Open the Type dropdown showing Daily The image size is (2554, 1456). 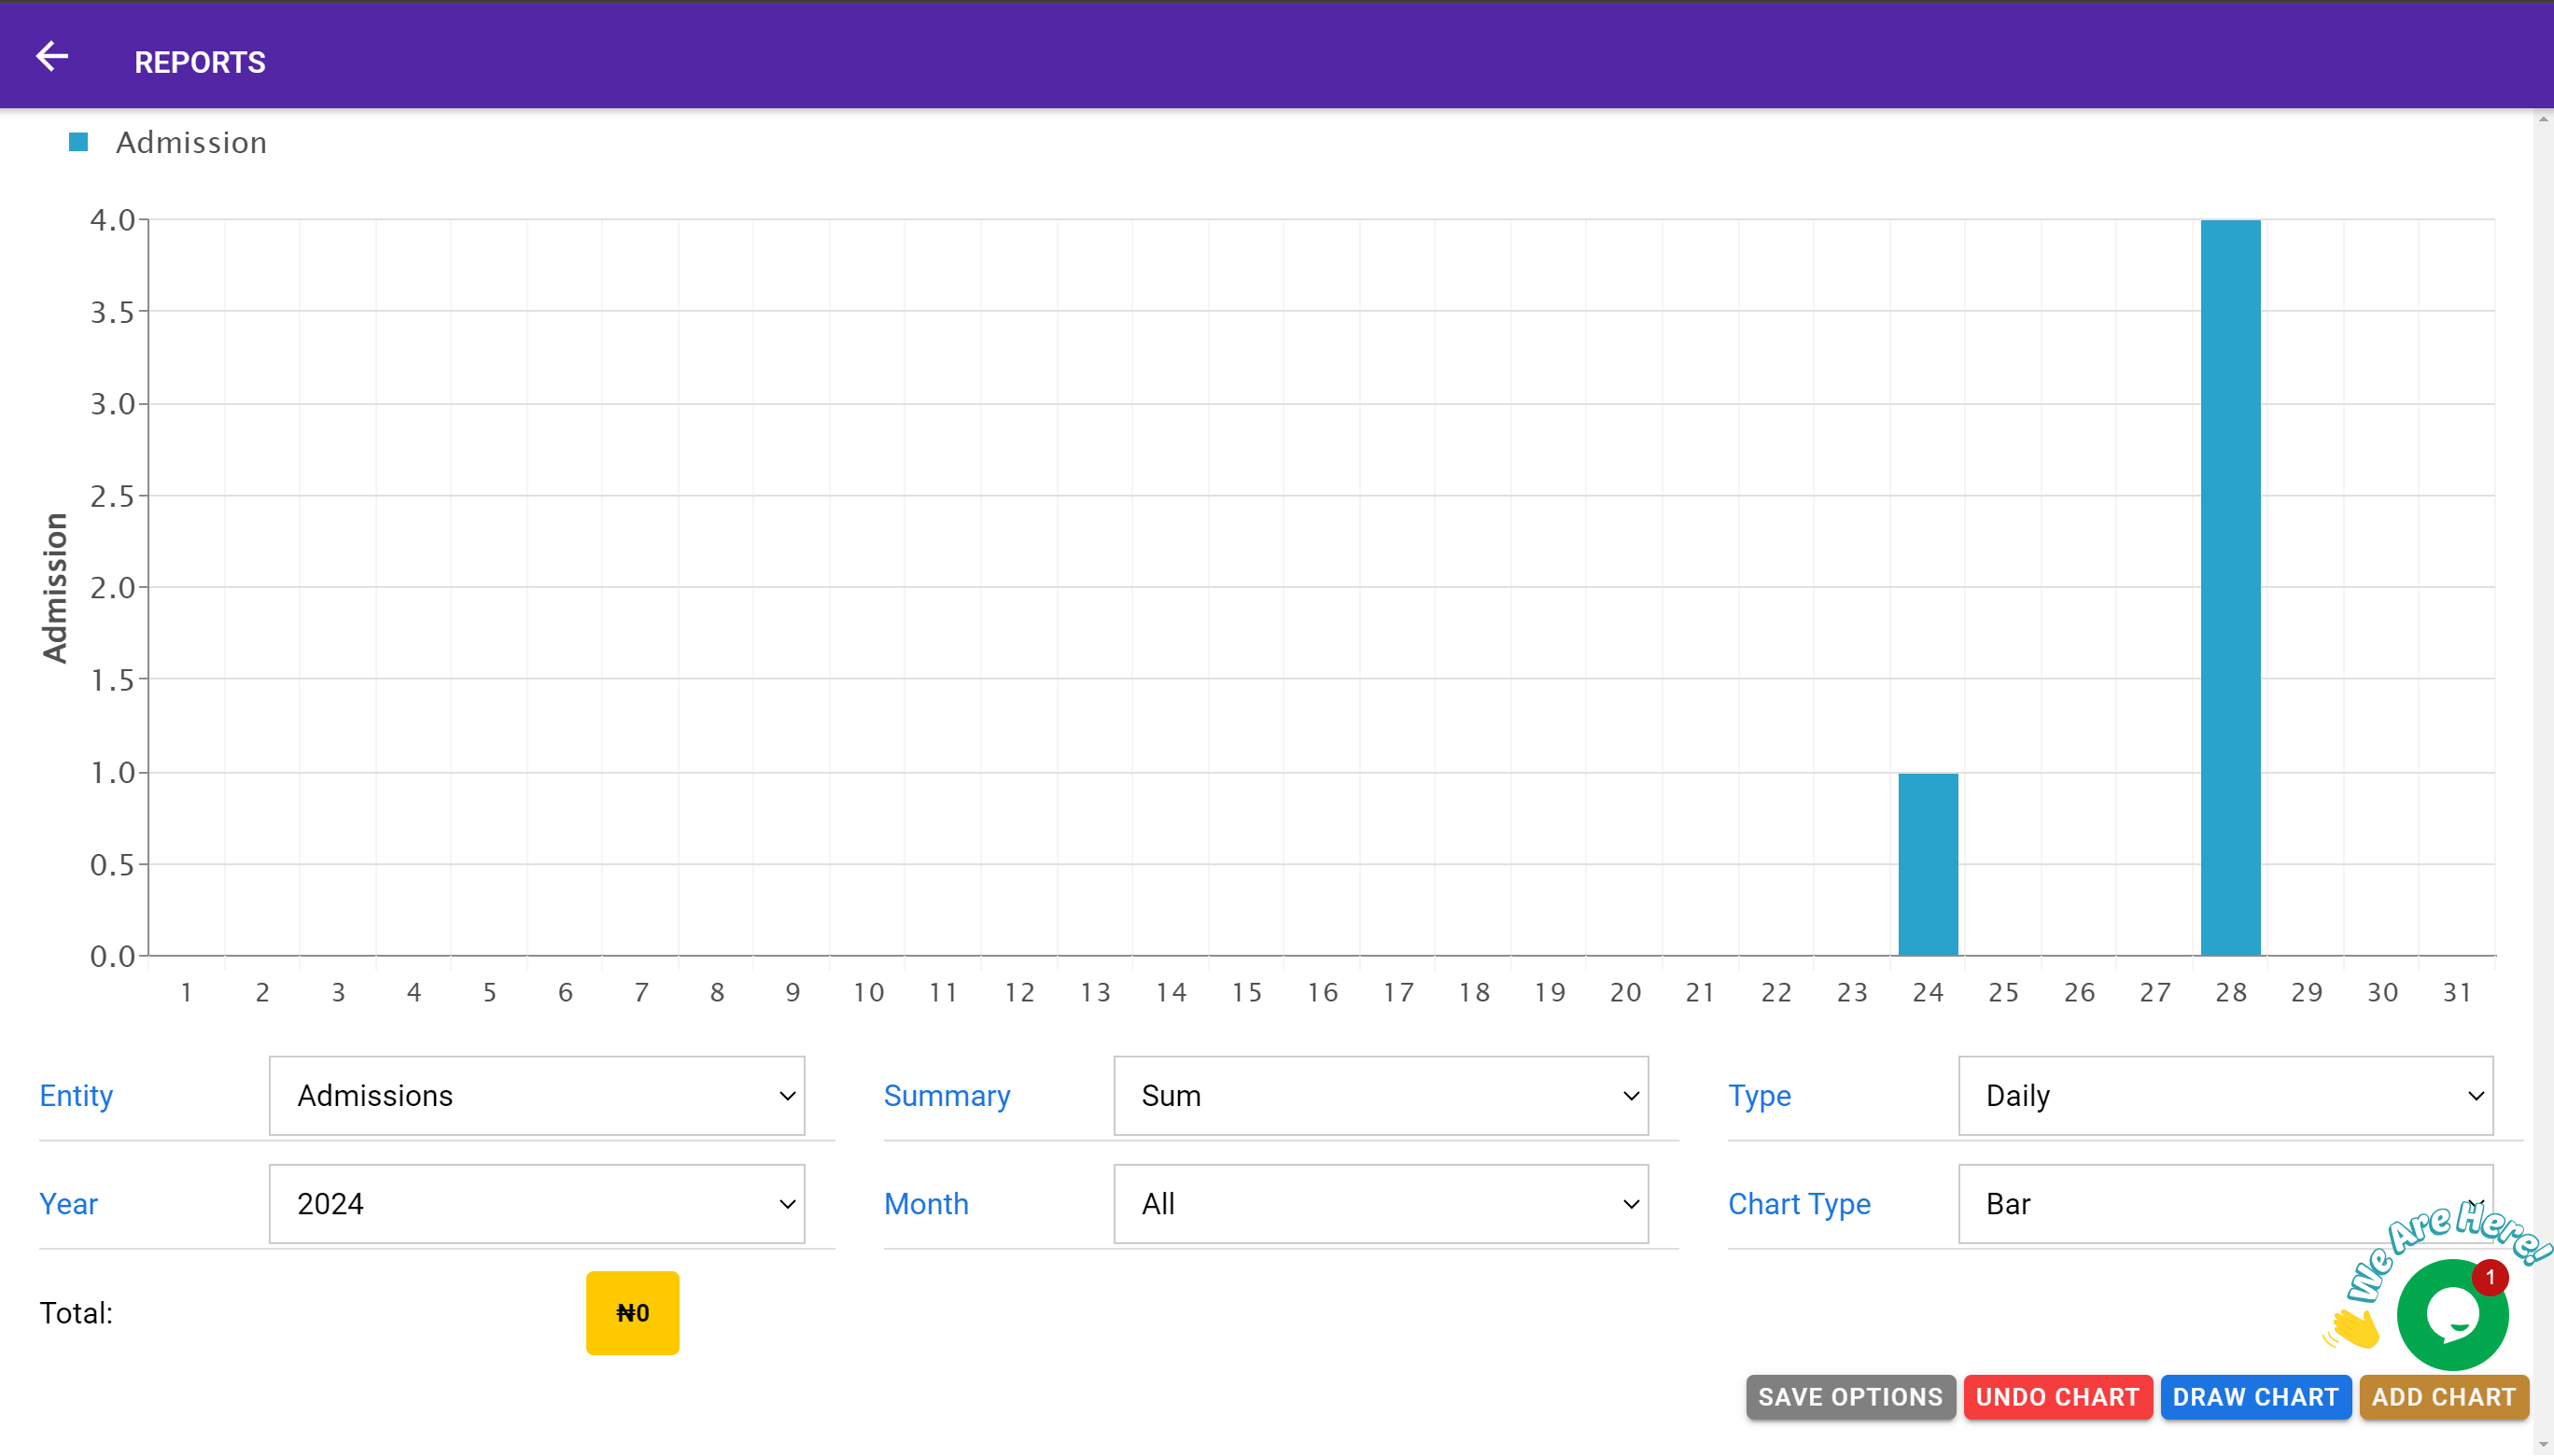[2225, 1096]
